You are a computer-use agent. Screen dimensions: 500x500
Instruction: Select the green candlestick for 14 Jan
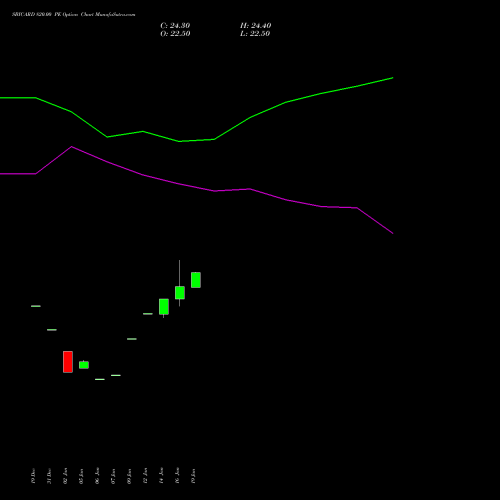(164, 307)
